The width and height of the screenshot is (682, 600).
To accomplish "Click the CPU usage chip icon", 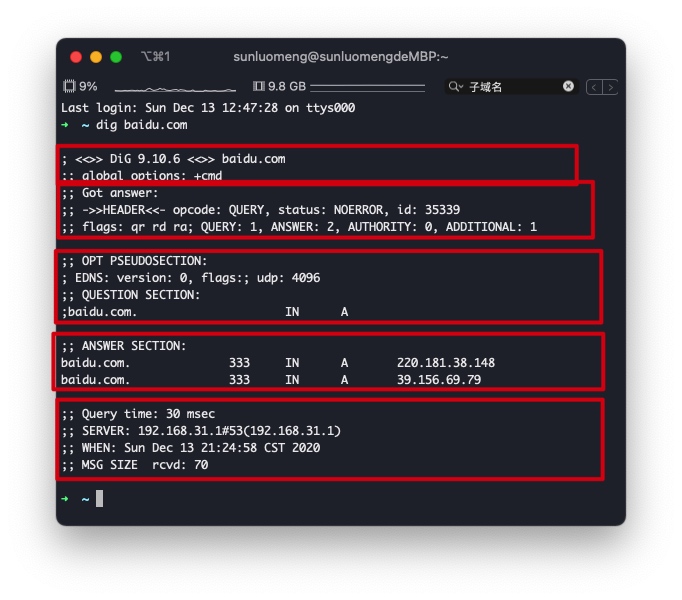I will (x=69, y=86).
